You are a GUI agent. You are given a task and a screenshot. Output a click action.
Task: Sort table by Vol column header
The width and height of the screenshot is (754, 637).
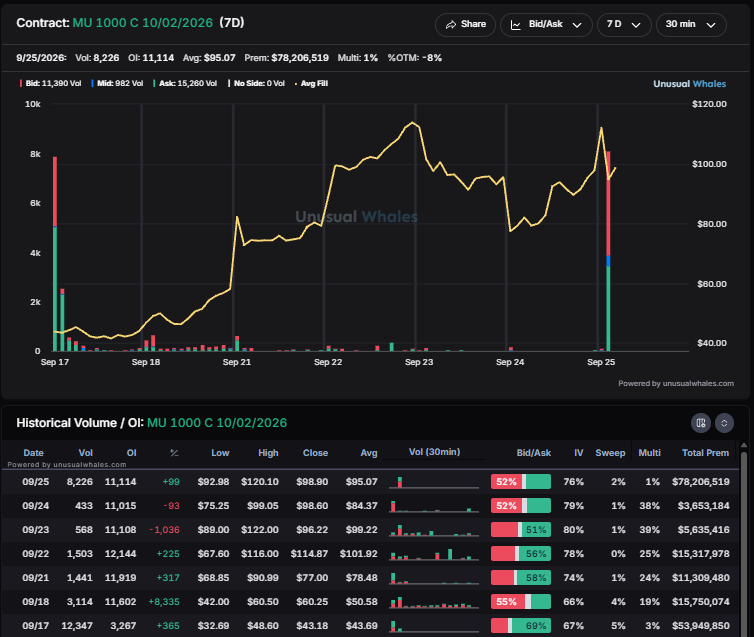pyautogui.click(x=86, y=452)
